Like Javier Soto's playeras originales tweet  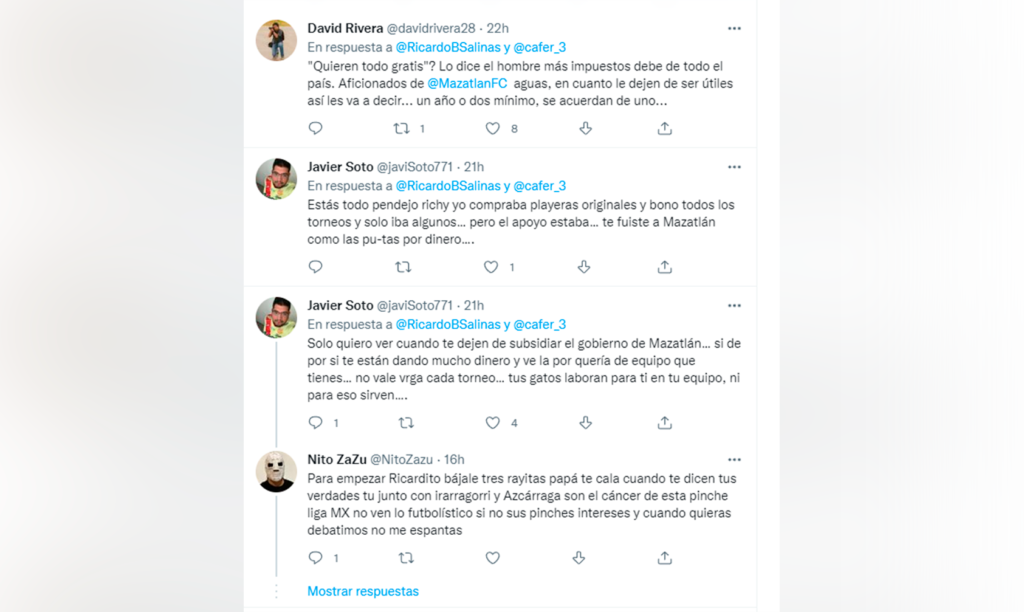[x=492, y=267]
